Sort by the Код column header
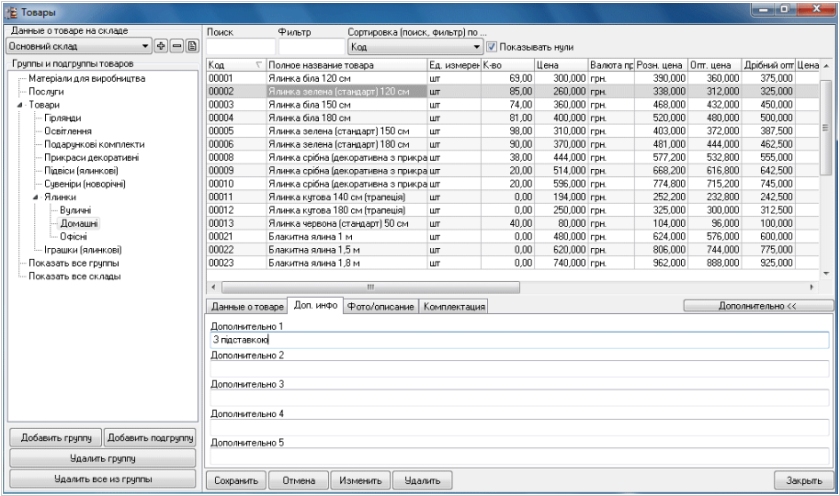This screenshot has height=496, width=840. pos(236,65)
